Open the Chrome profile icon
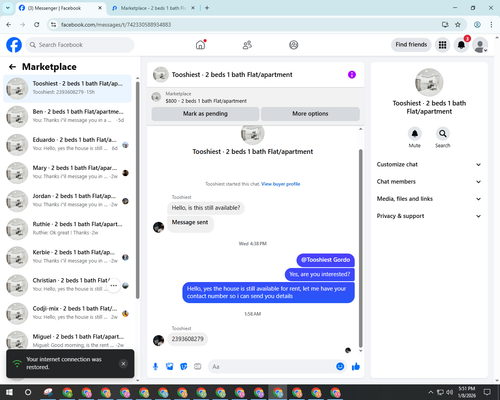This screenshot has height=400, width=500. point(477,25)
